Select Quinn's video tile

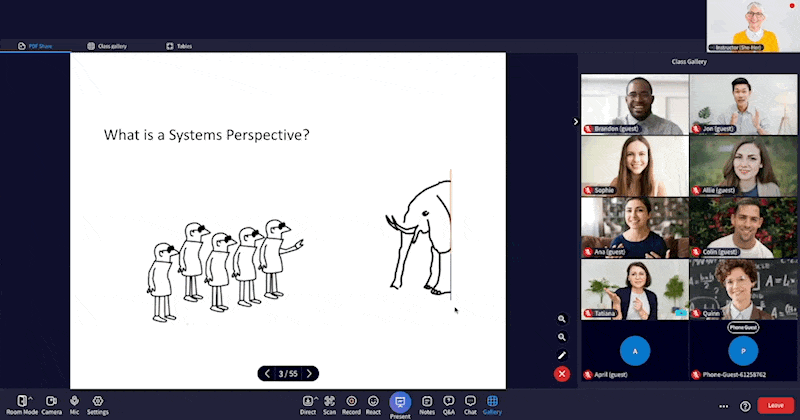[x=743, y=289]
